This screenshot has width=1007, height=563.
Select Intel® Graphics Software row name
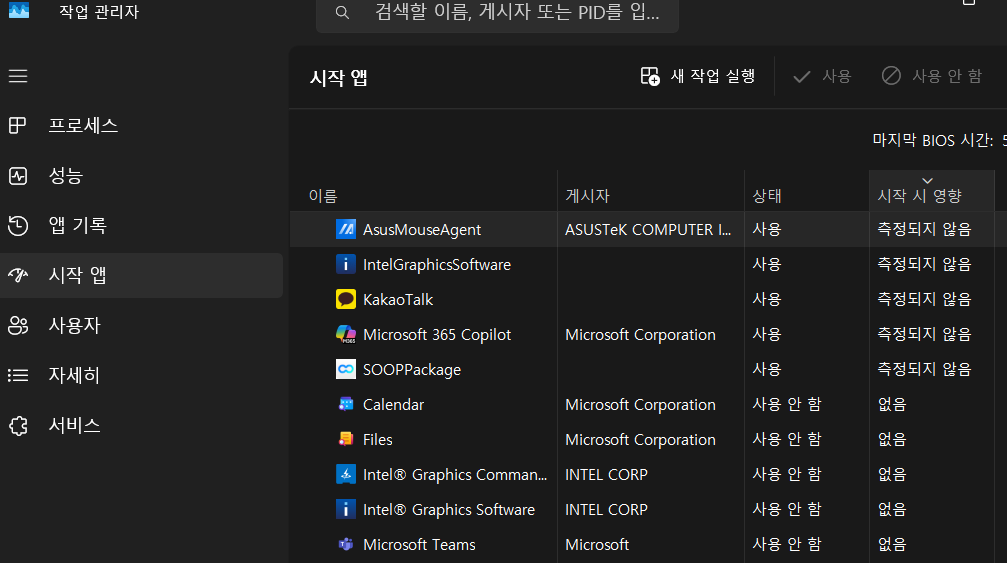(449, 510)
